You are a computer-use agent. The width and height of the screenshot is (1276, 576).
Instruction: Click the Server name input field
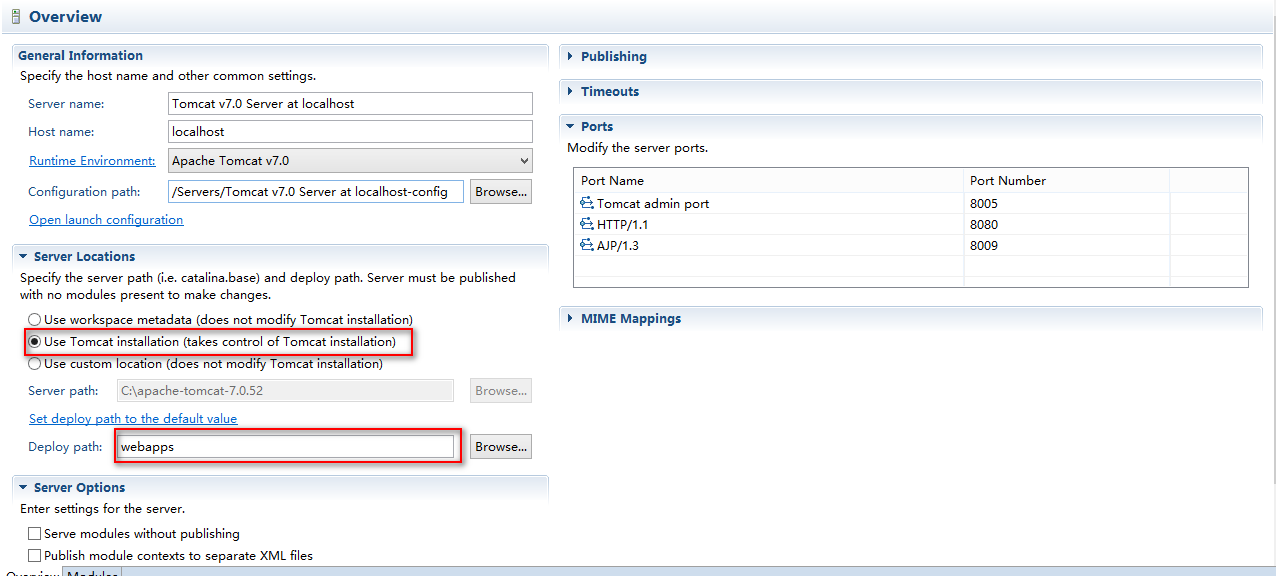pyautogui.click(x=350, y=104)
